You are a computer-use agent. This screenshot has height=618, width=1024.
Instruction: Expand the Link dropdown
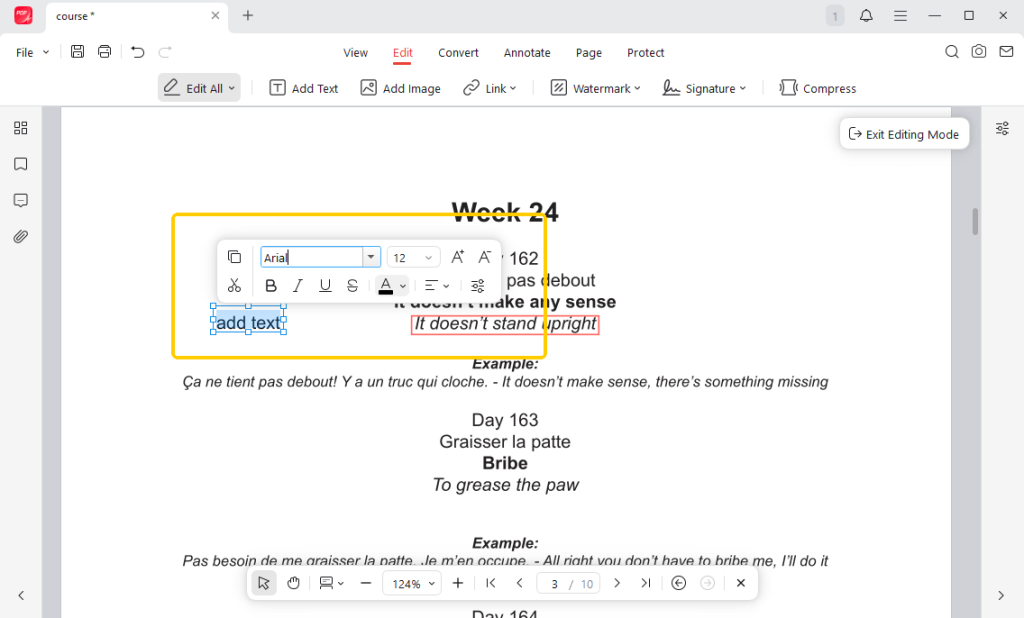pos(513,88)
